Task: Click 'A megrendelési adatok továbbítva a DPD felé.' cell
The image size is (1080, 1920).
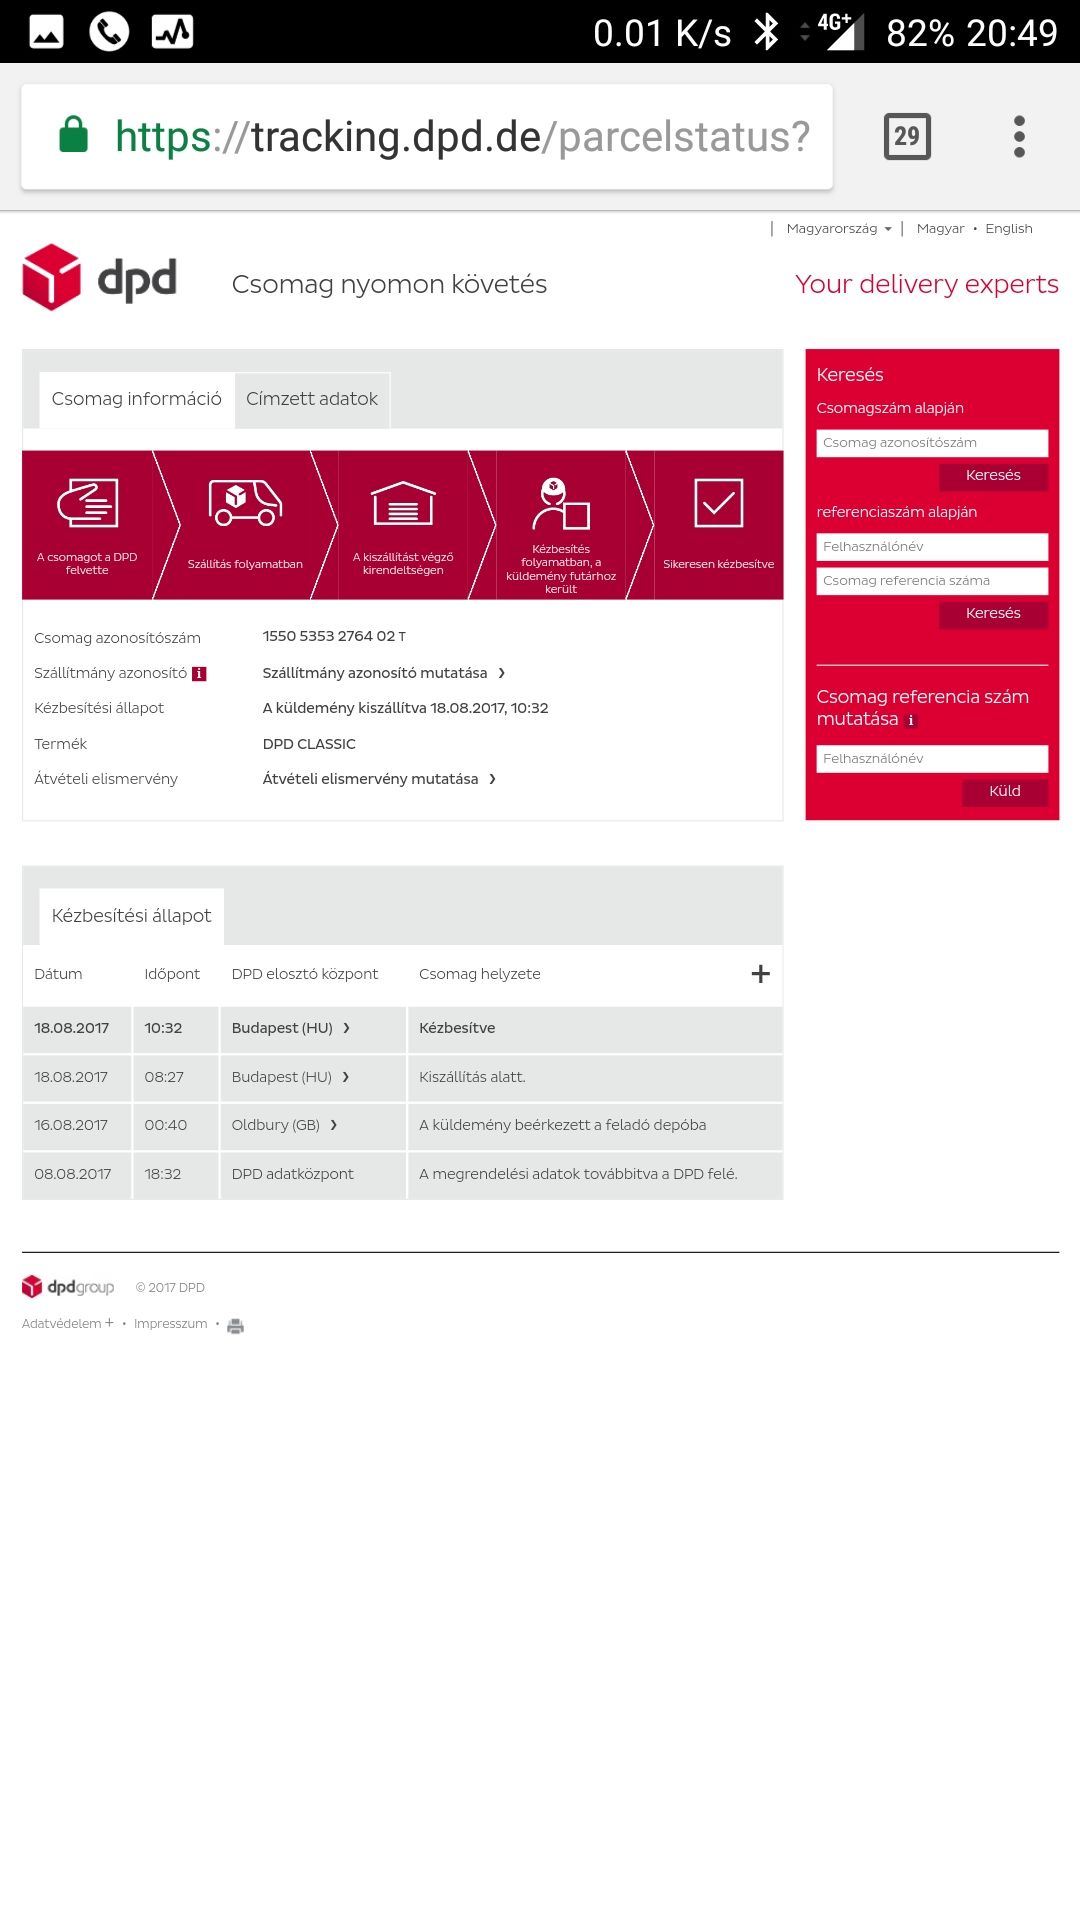Action: click(595, 1174)
